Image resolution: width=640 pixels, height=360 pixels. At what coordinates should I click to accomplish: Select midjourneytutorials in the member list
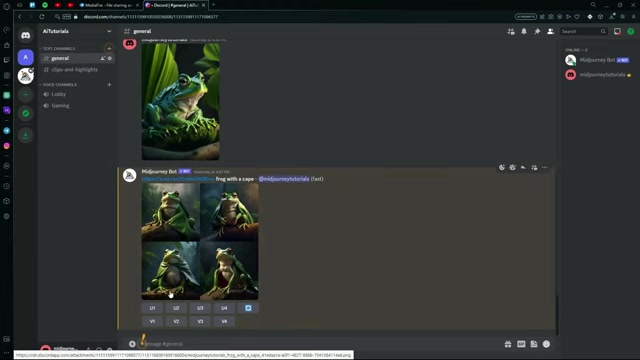597,75
